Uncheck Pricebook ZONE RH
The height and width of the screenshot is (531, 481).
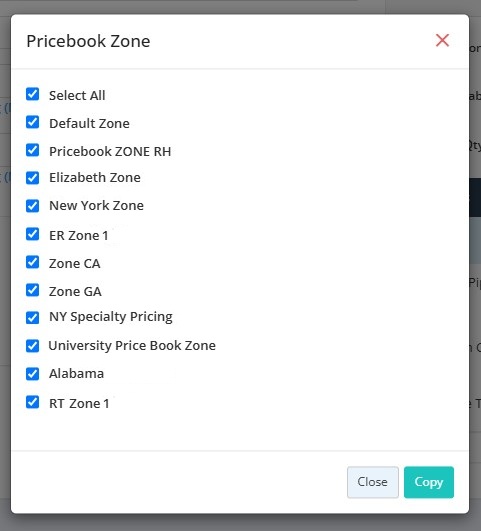click(x=33, y=150)
